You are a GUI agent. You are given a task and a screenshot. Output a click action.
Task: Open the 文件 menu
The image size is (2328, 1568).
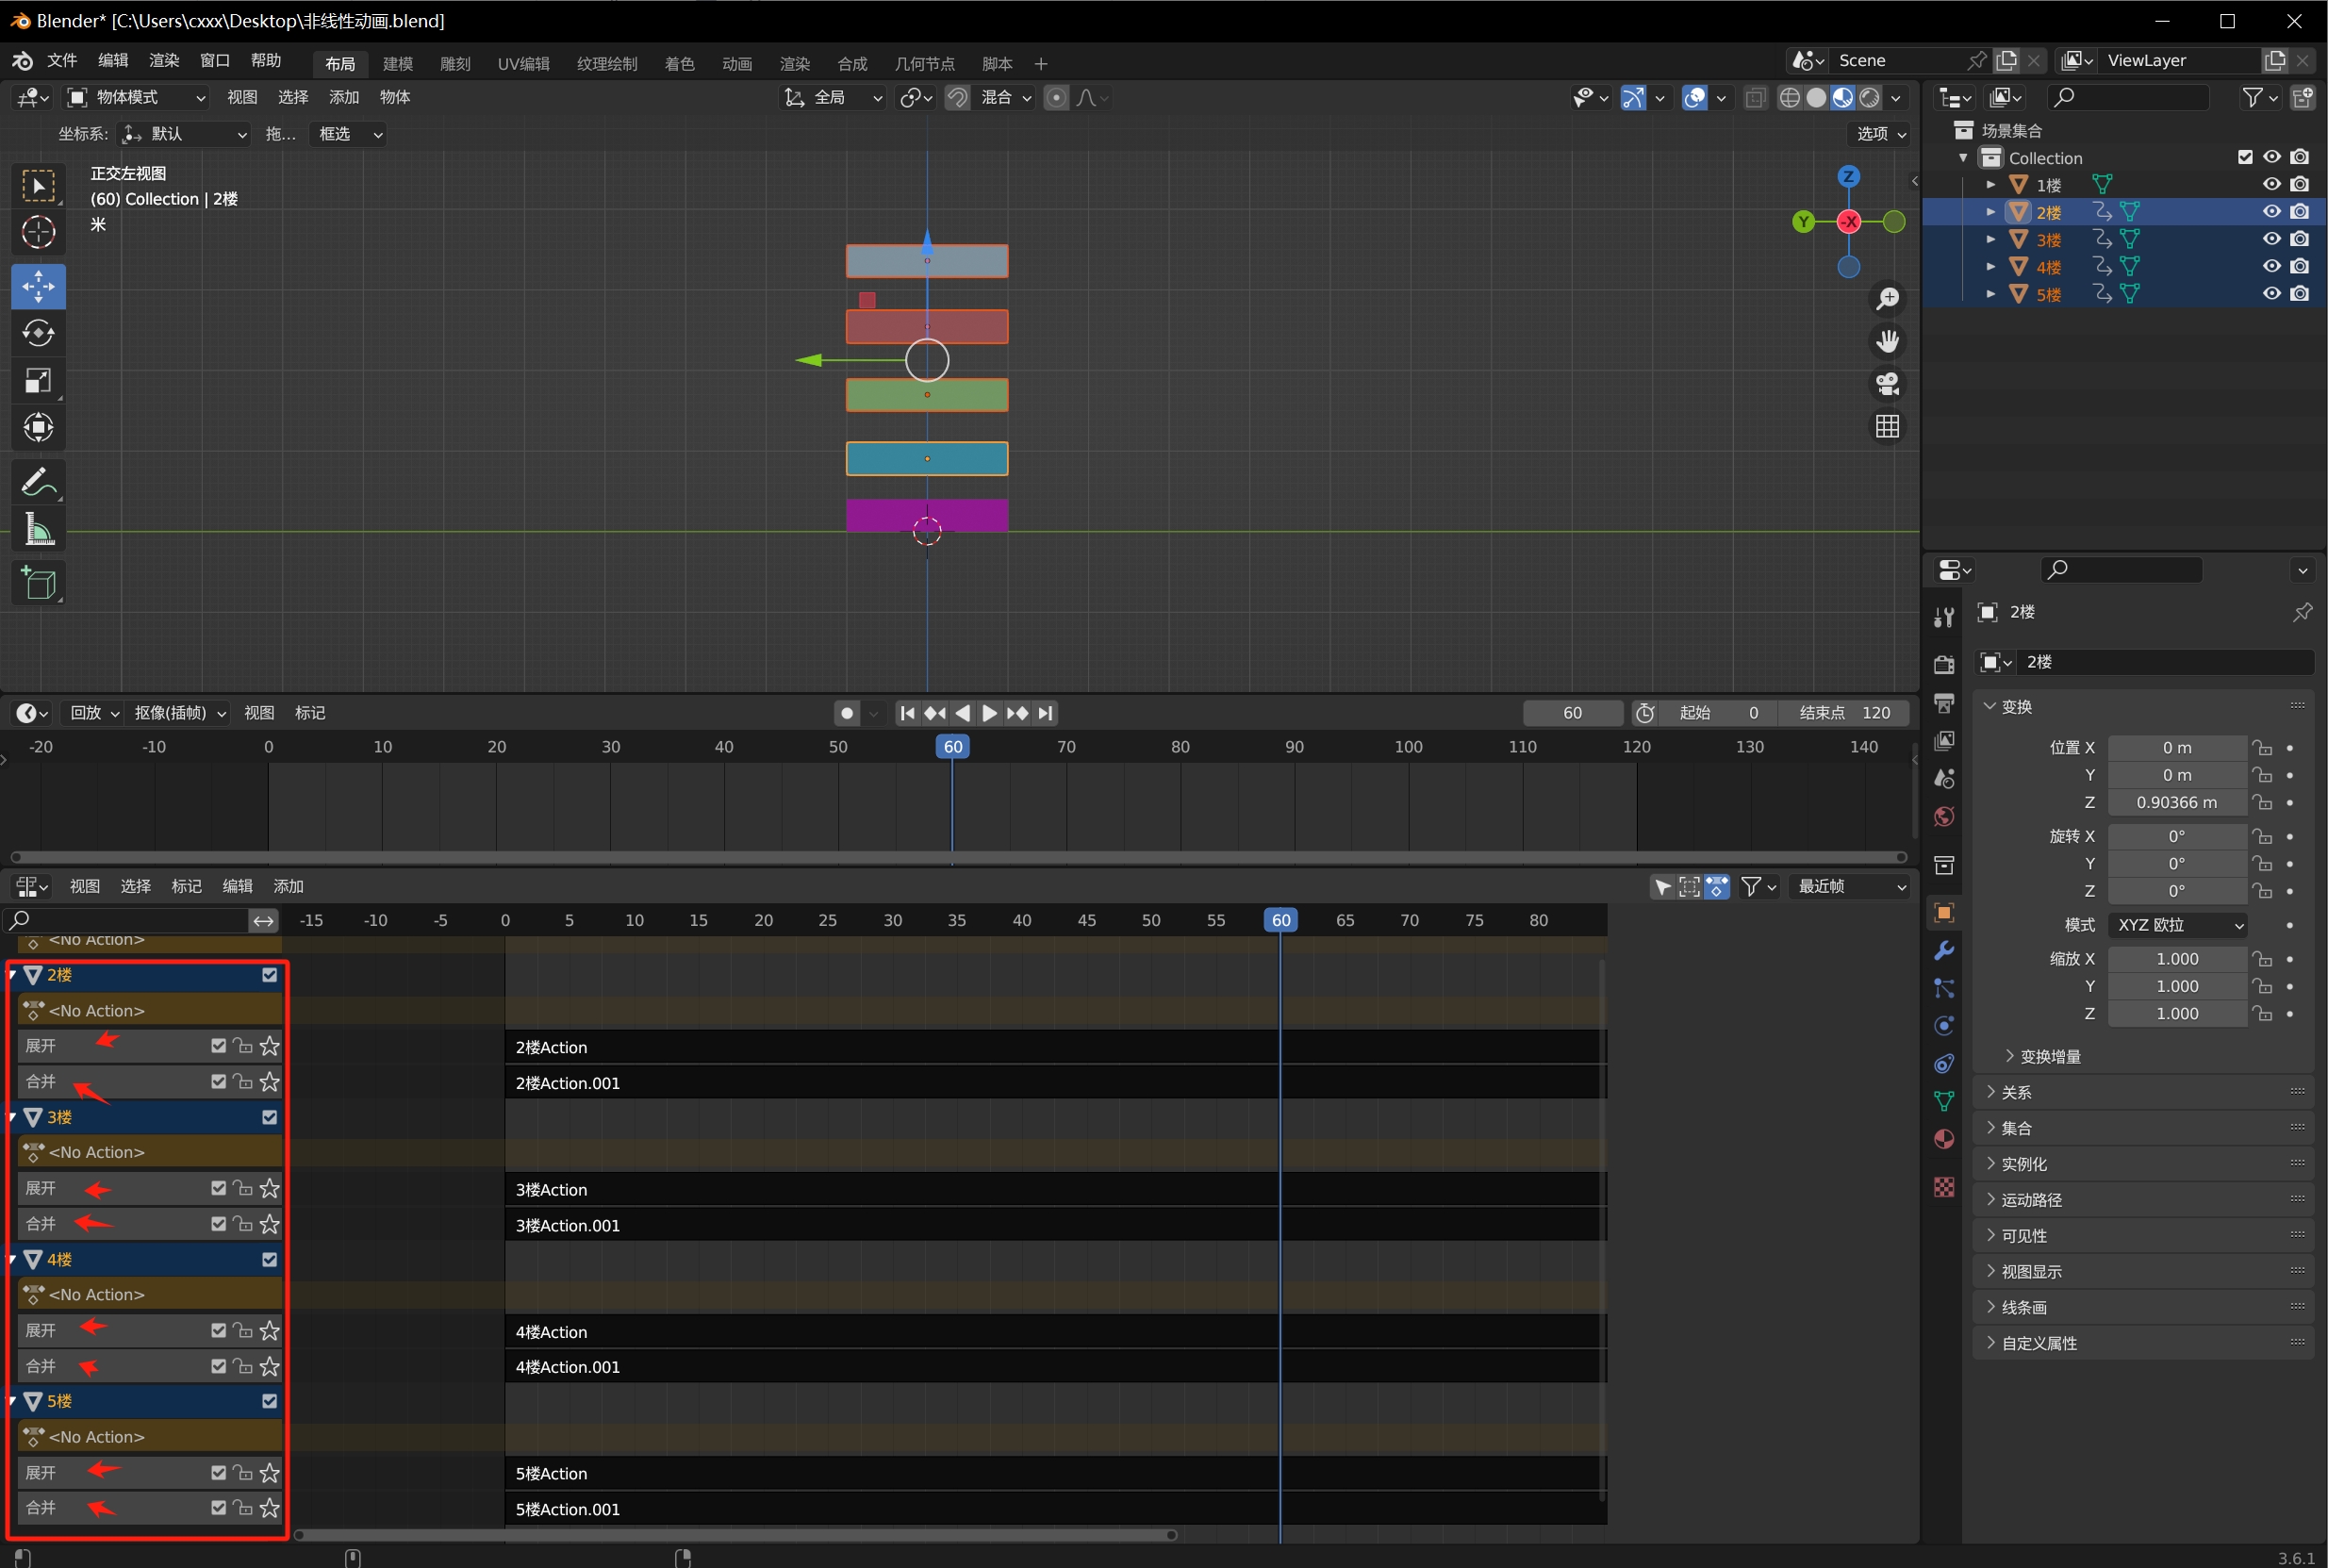click(x=61, y=61)
